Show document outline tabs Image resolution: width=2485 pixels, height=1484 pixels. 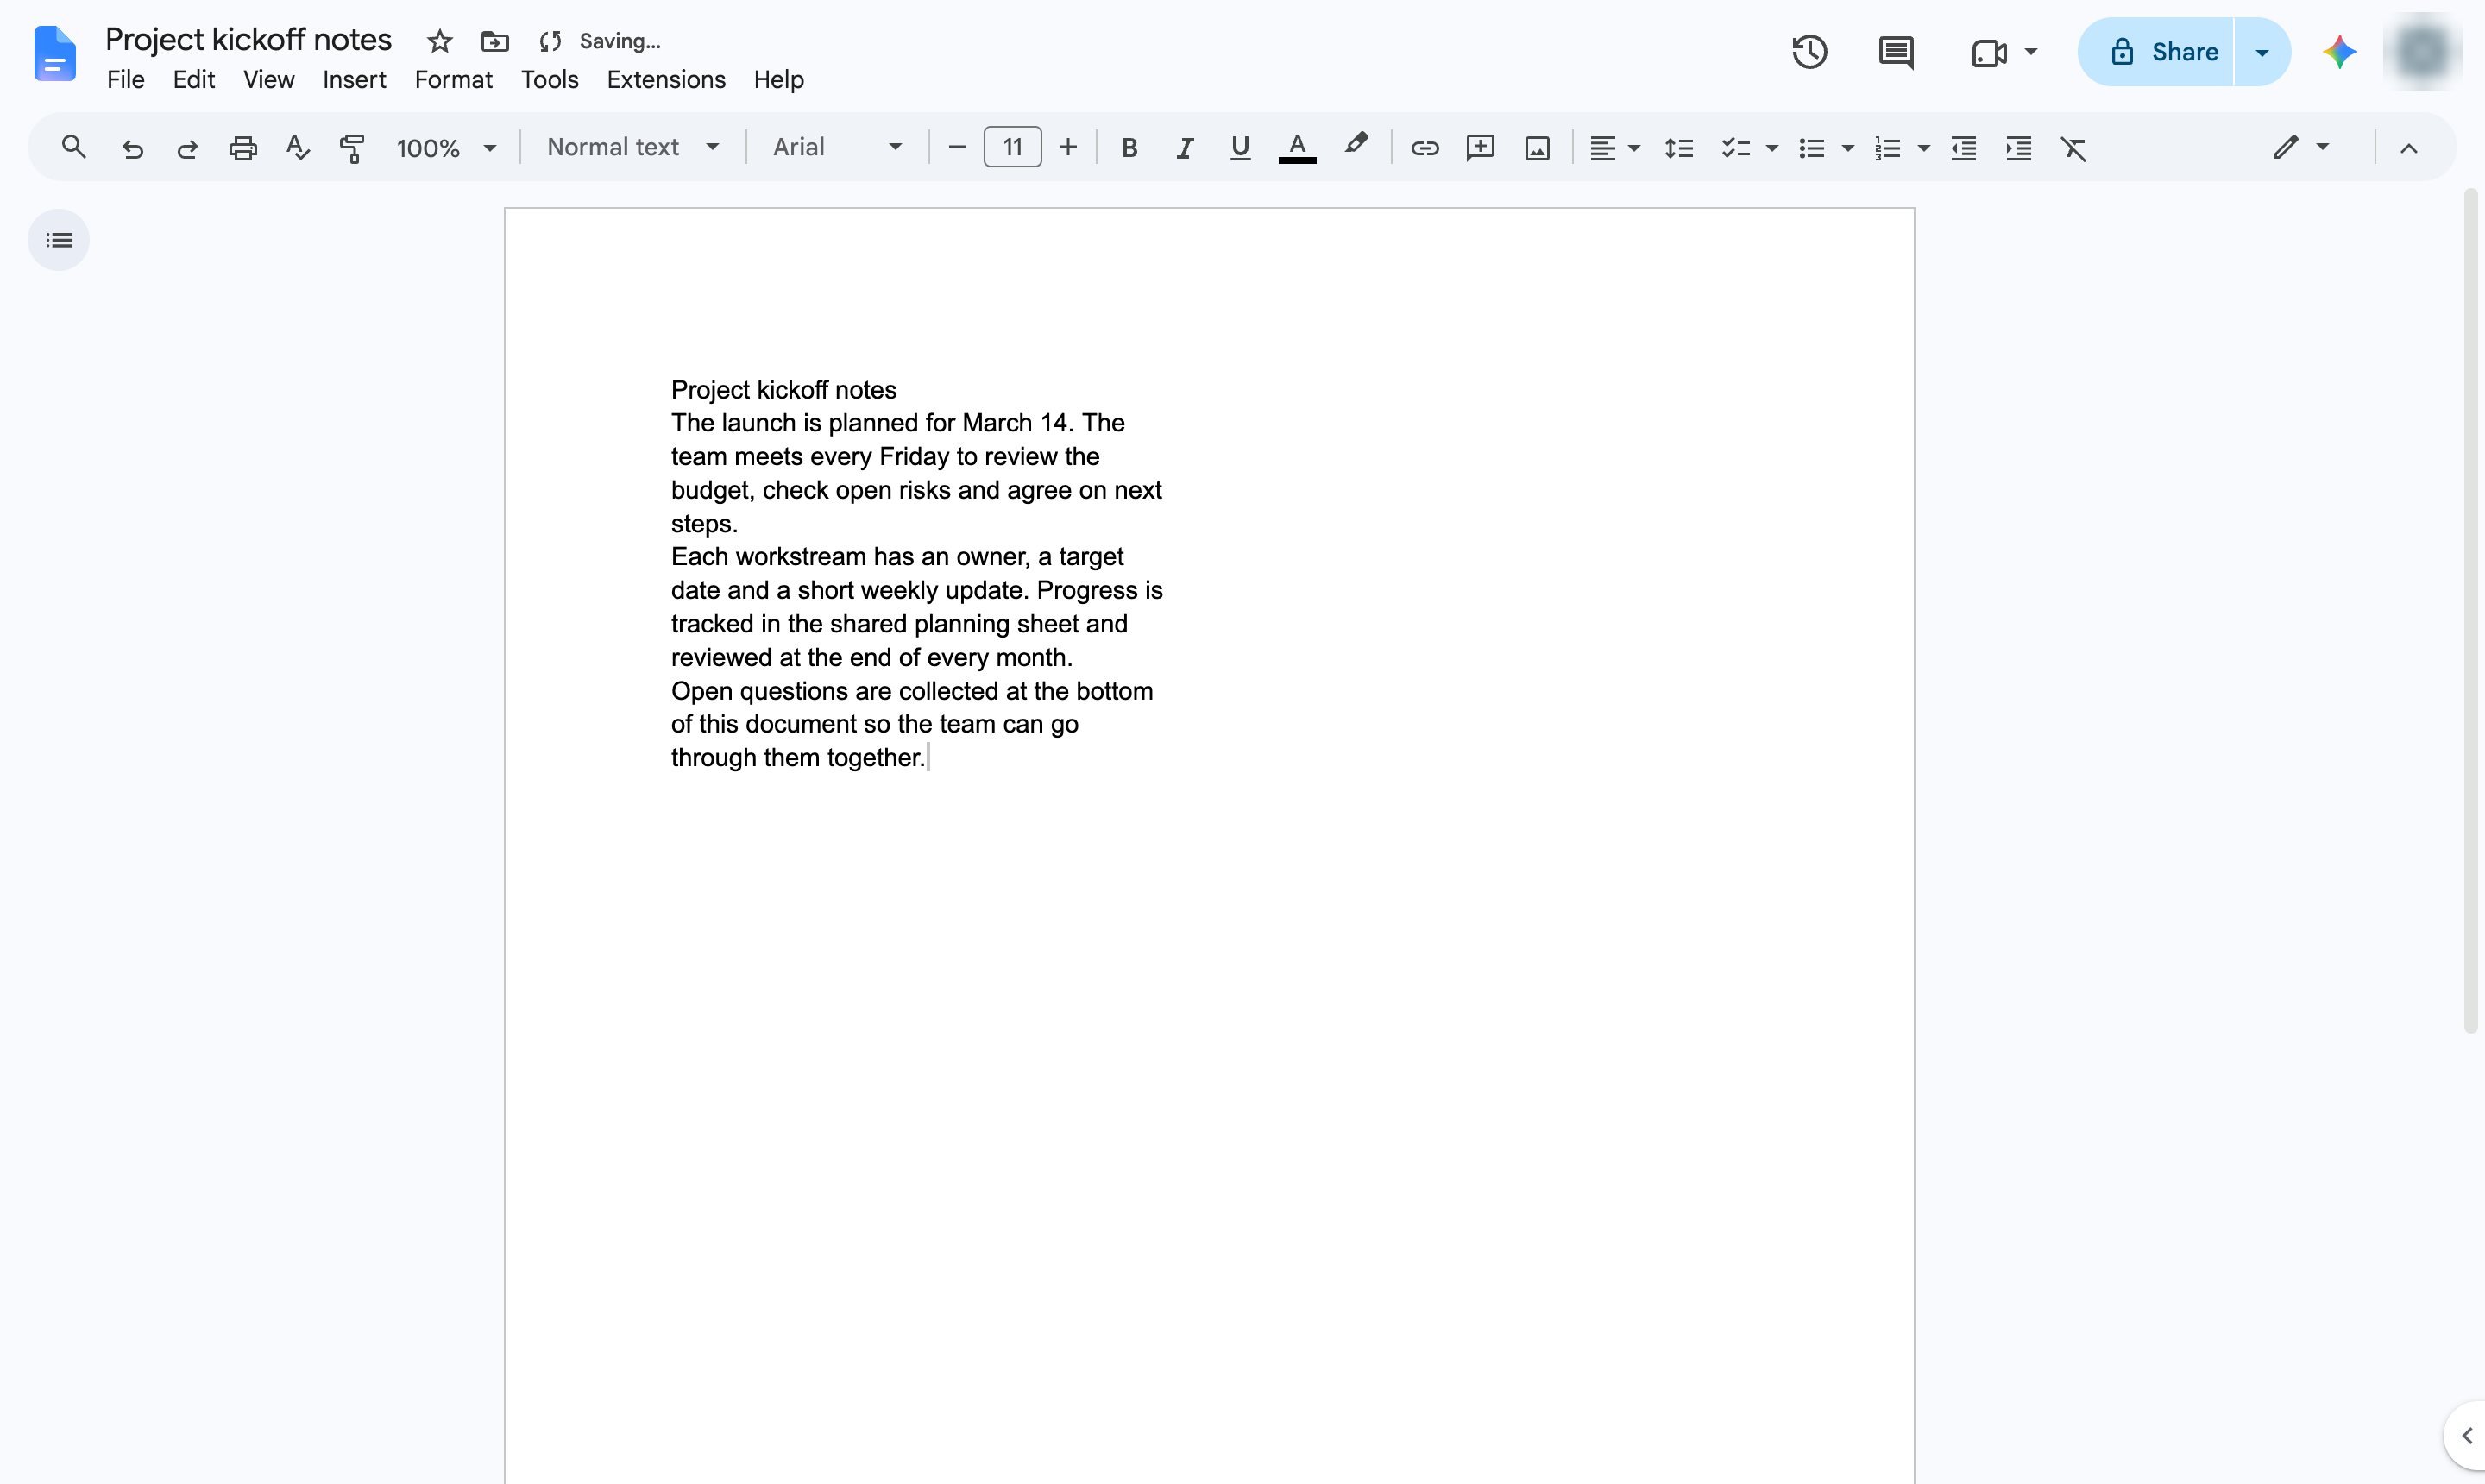[x=59, y=240]
